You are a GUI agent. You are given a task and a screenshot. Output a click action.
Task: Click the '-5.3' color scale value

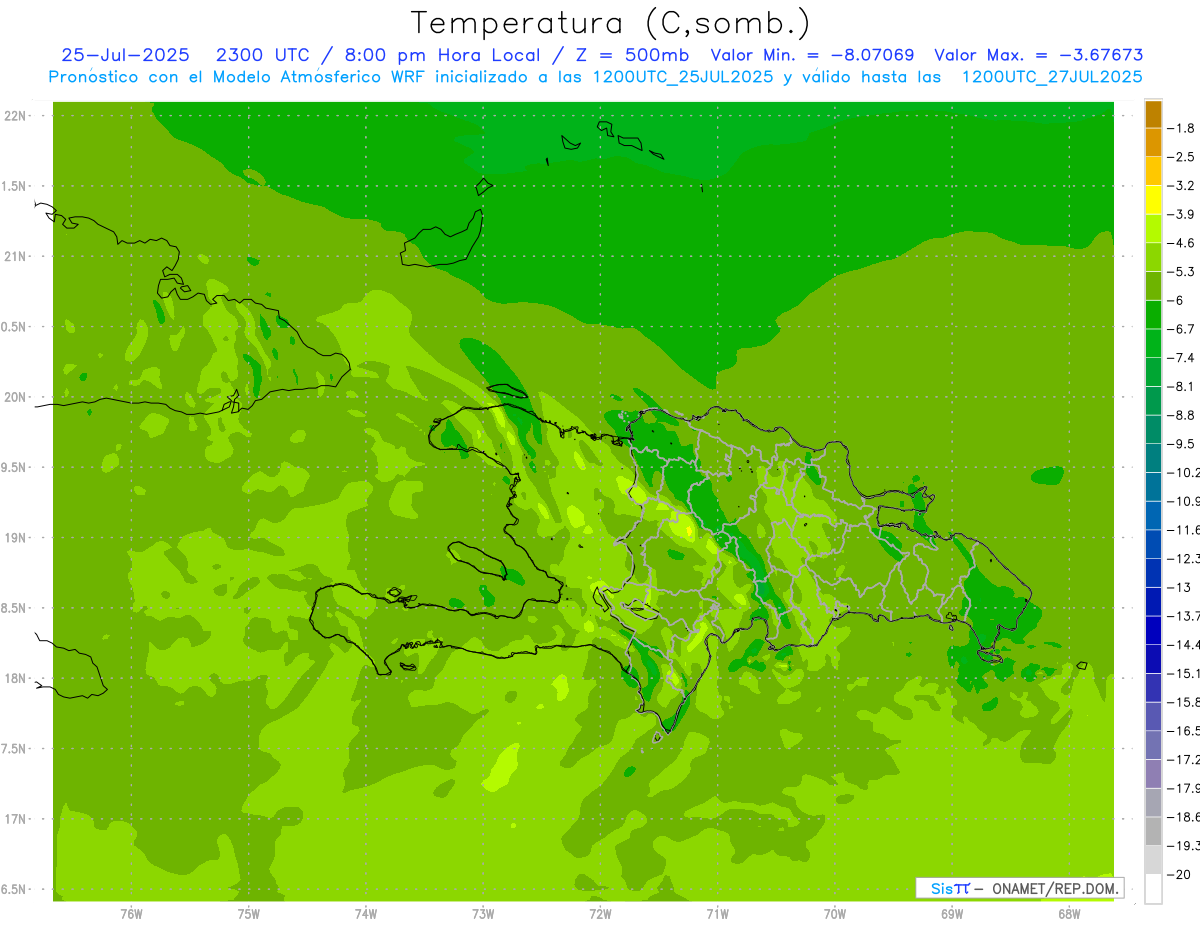[1181, 271]
